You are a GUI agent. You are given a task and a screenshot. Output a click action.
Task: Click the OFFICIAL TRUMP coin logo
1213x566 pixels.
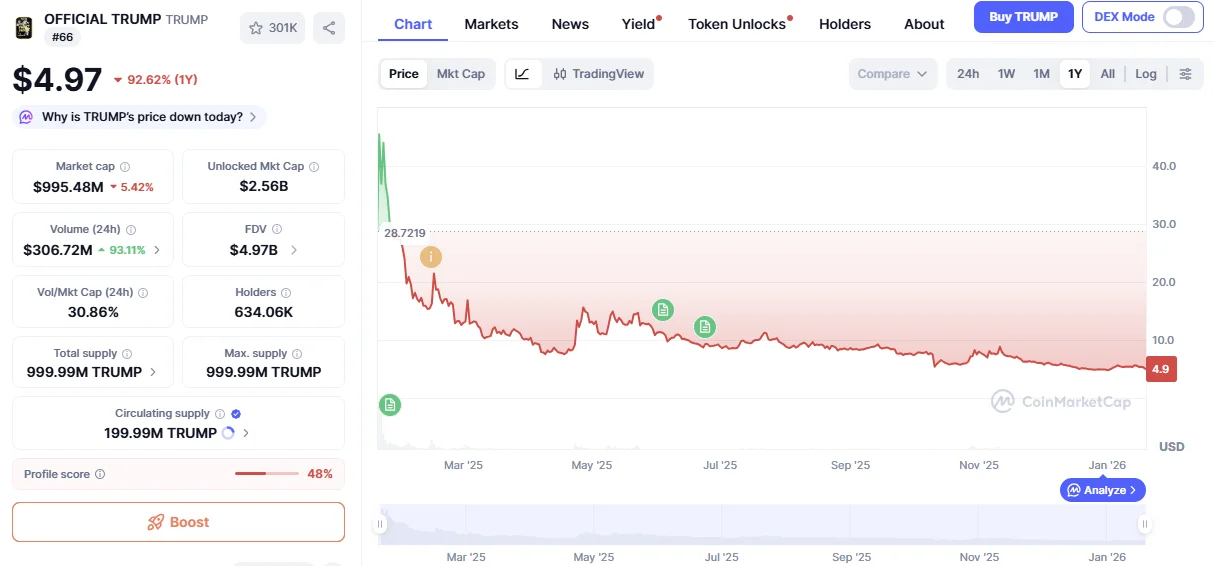[24, 27]
